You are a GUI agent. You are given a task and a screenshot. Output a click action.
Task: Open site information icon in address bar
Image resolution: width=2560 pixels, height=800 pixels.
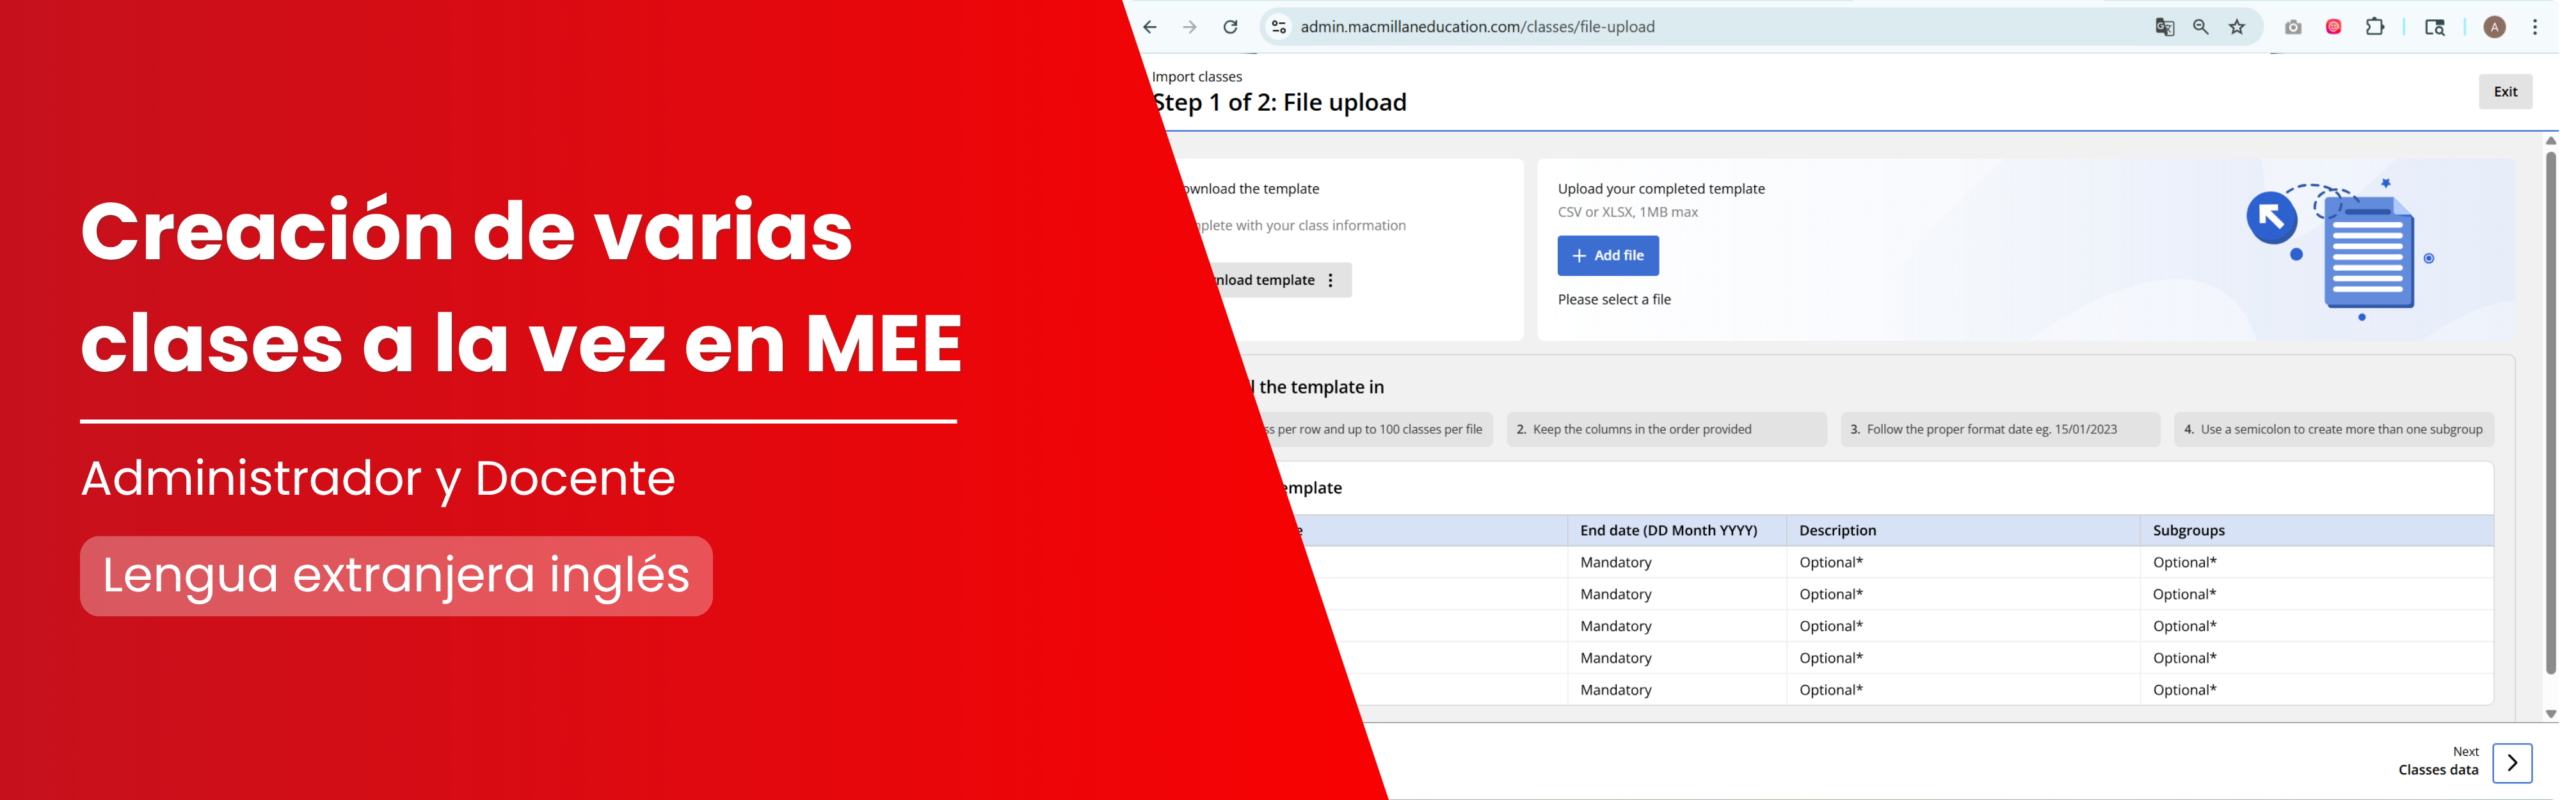1278,27
